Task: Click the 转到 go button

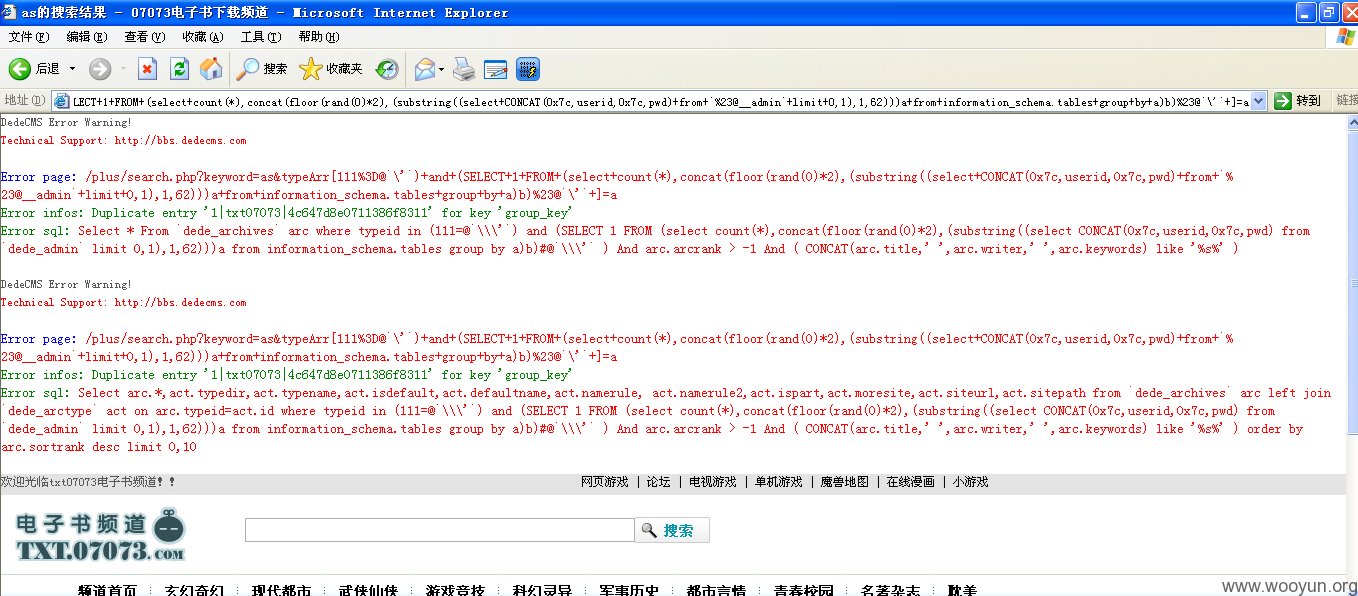Action: coord(1299,101)
